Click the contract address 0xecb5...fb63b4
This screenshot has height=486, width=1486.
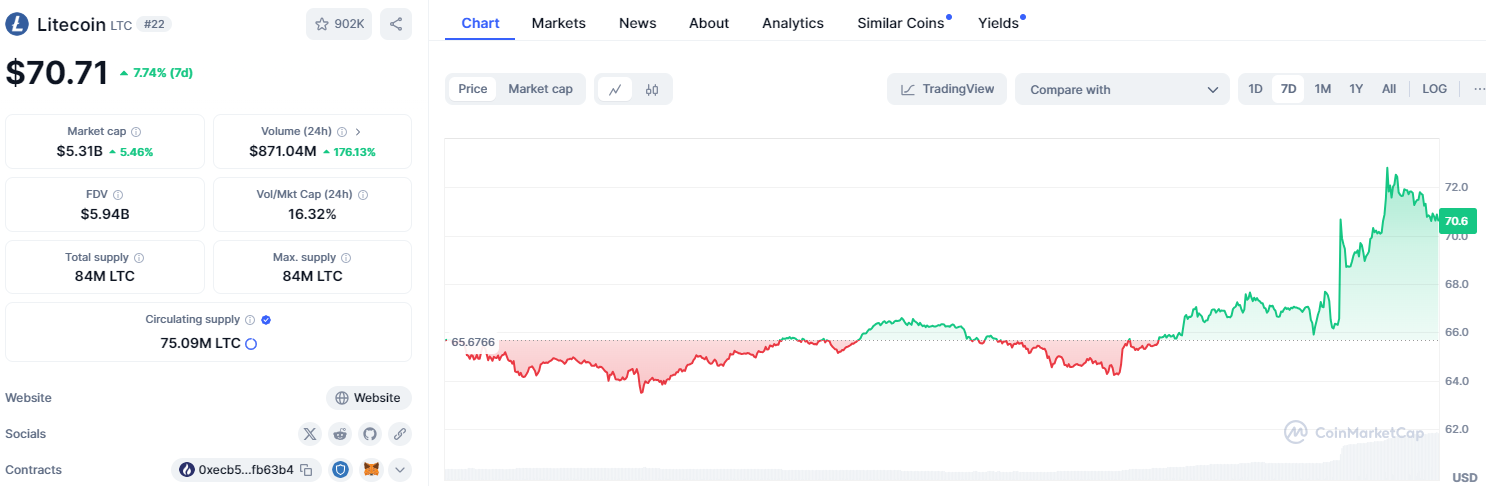pos(246,470)
